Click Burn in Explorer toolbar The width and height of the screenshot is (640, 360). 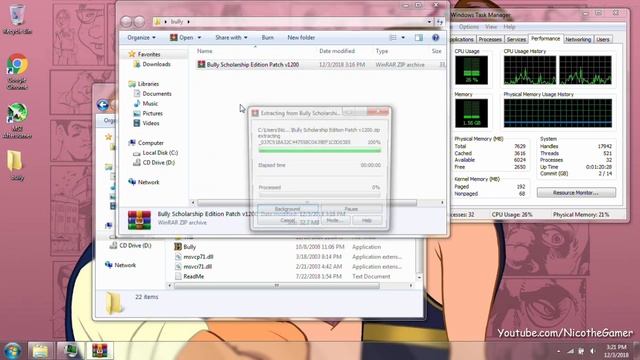pyautogui.click(x=268, y=38)
